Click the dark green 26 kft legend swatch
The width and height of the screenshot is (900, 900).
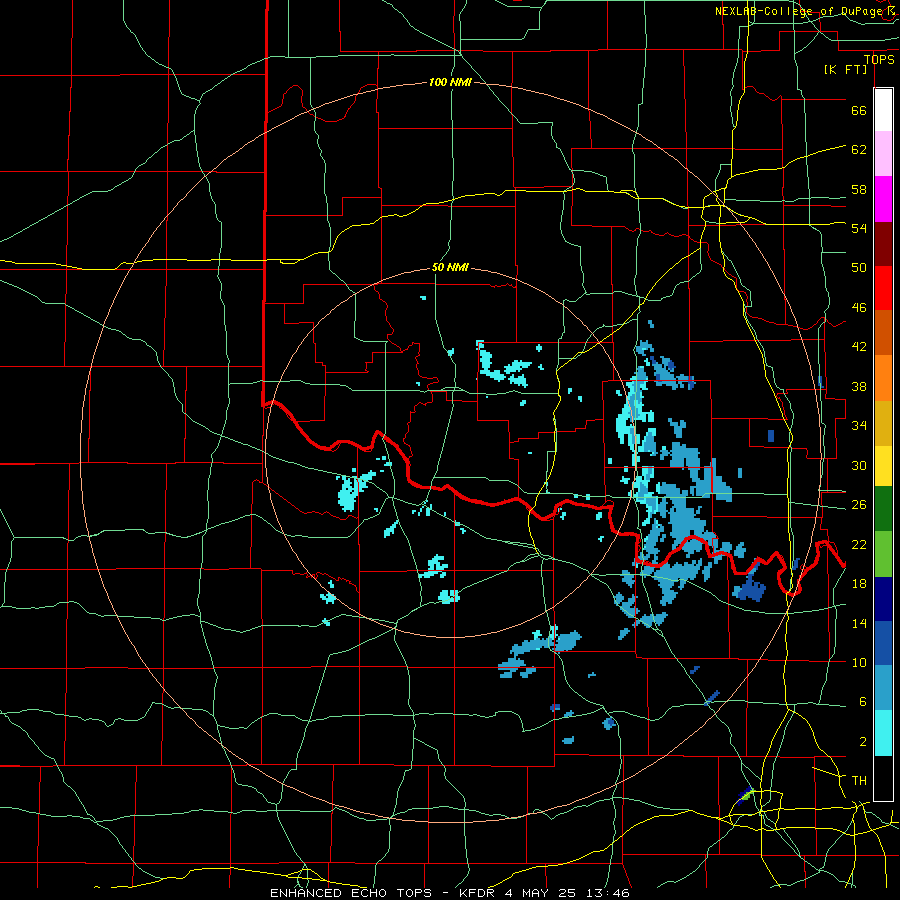[x=883, y=509]
